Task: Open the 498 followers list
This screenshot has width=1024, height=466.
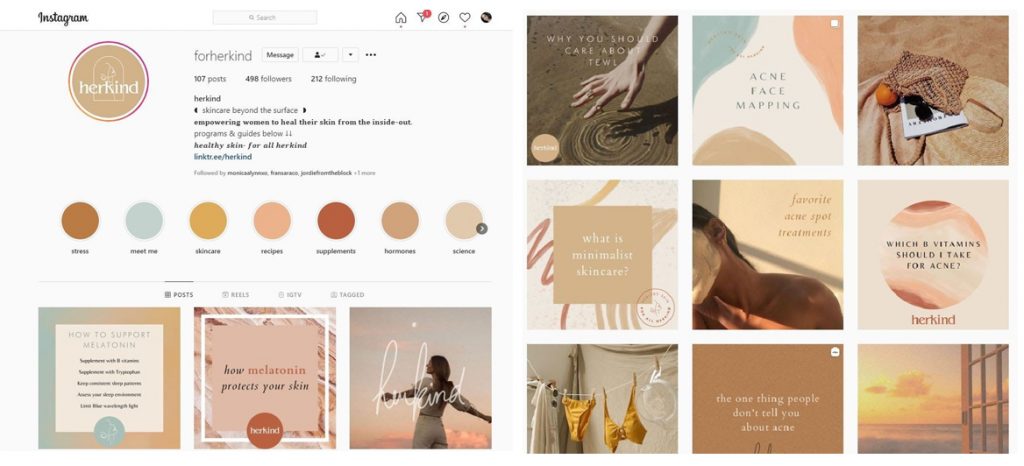Action: (268, 79)
